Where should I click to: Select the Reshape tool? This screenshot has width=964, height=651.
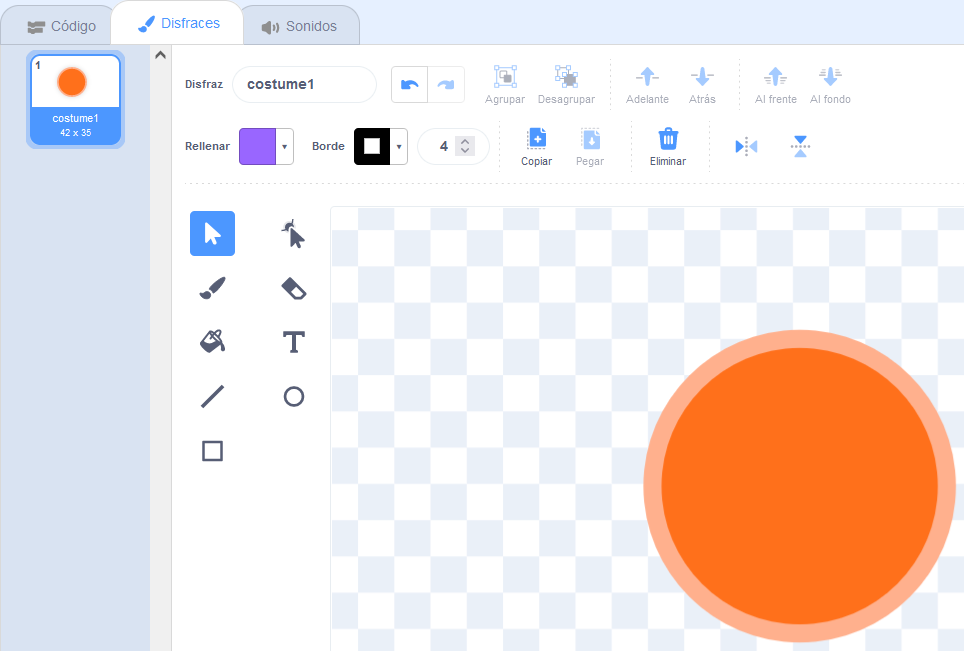[293, 234]
